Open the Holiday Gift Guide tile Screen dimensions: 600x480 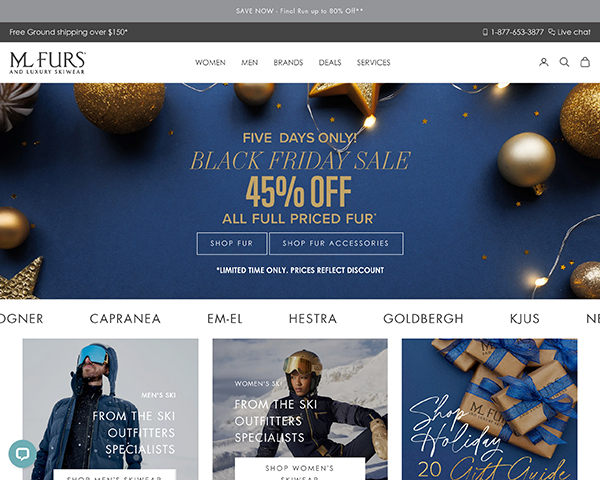489,409
